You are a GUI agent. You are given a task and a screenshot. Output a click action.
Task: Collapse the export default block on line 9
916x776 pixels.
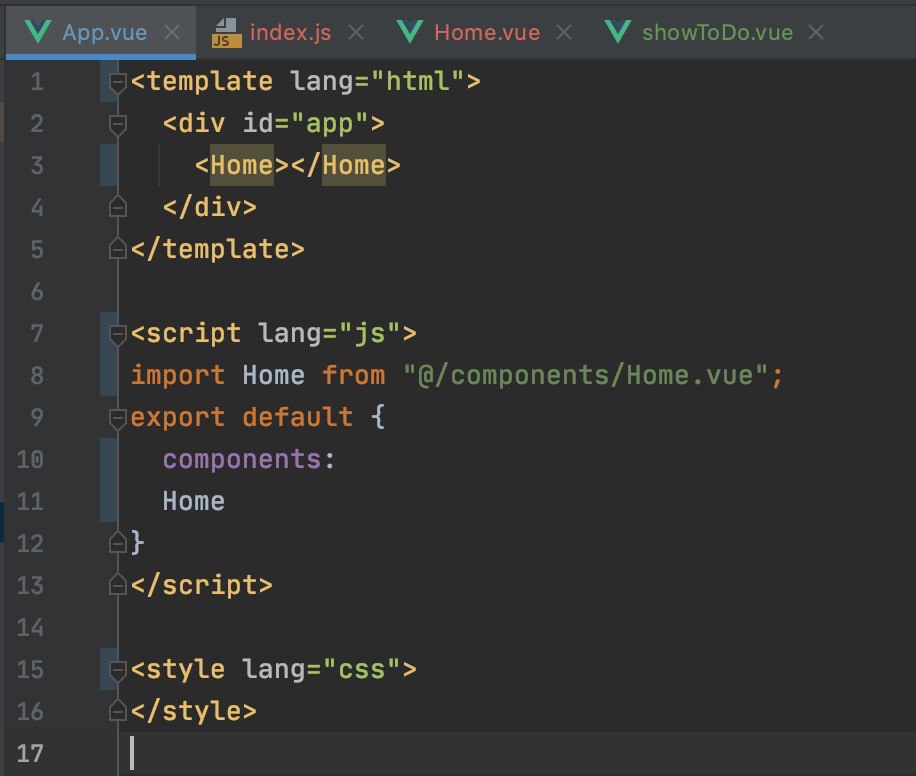(118, 418)
